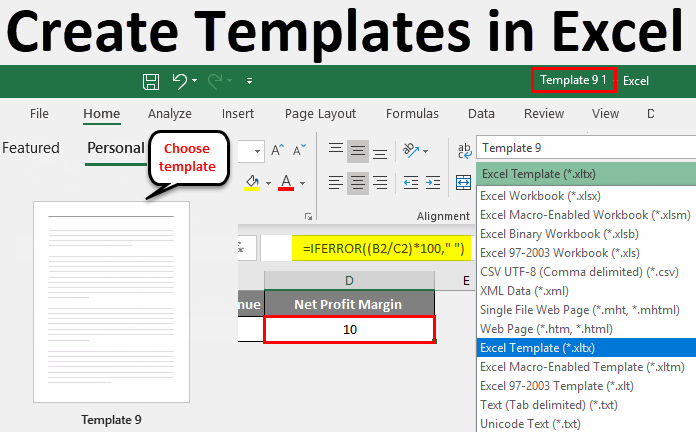This screenshot has height=432, width=696.
Task: Choose Web Page (*.htm, *.html) option
Action: [x=587, y=329]
